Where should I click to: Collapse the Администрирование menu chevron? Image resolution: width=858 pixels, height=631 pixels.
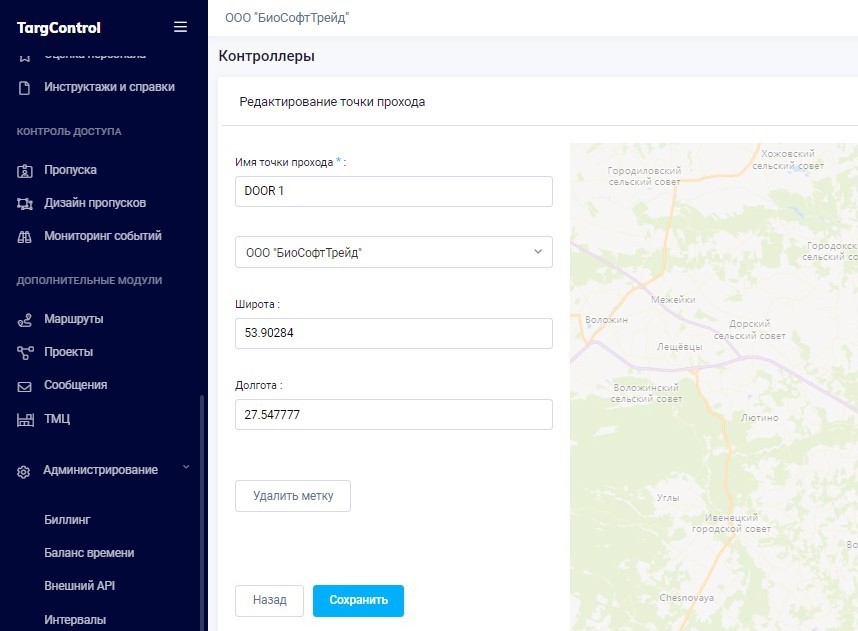186,467
